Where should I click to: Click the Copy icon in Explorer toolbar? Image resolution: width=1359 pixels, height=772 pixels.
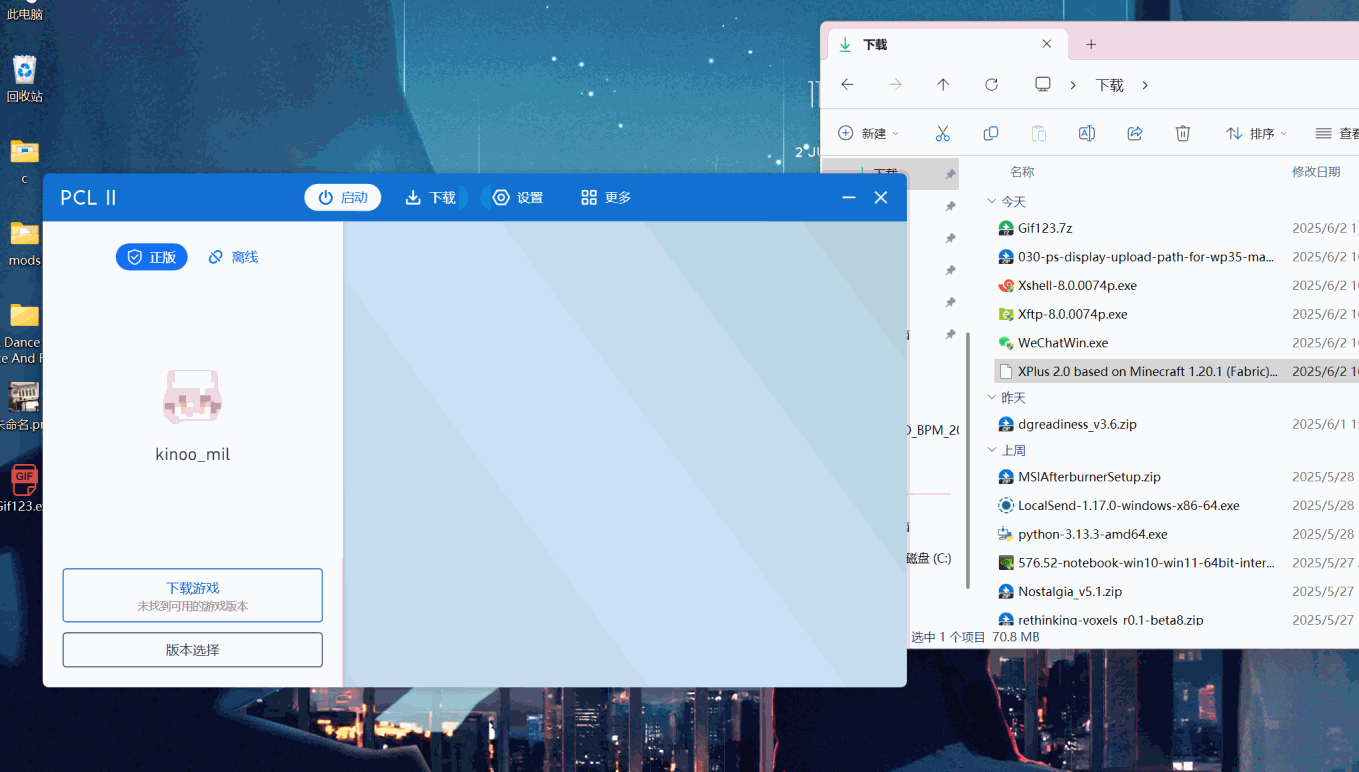[991, 133]
